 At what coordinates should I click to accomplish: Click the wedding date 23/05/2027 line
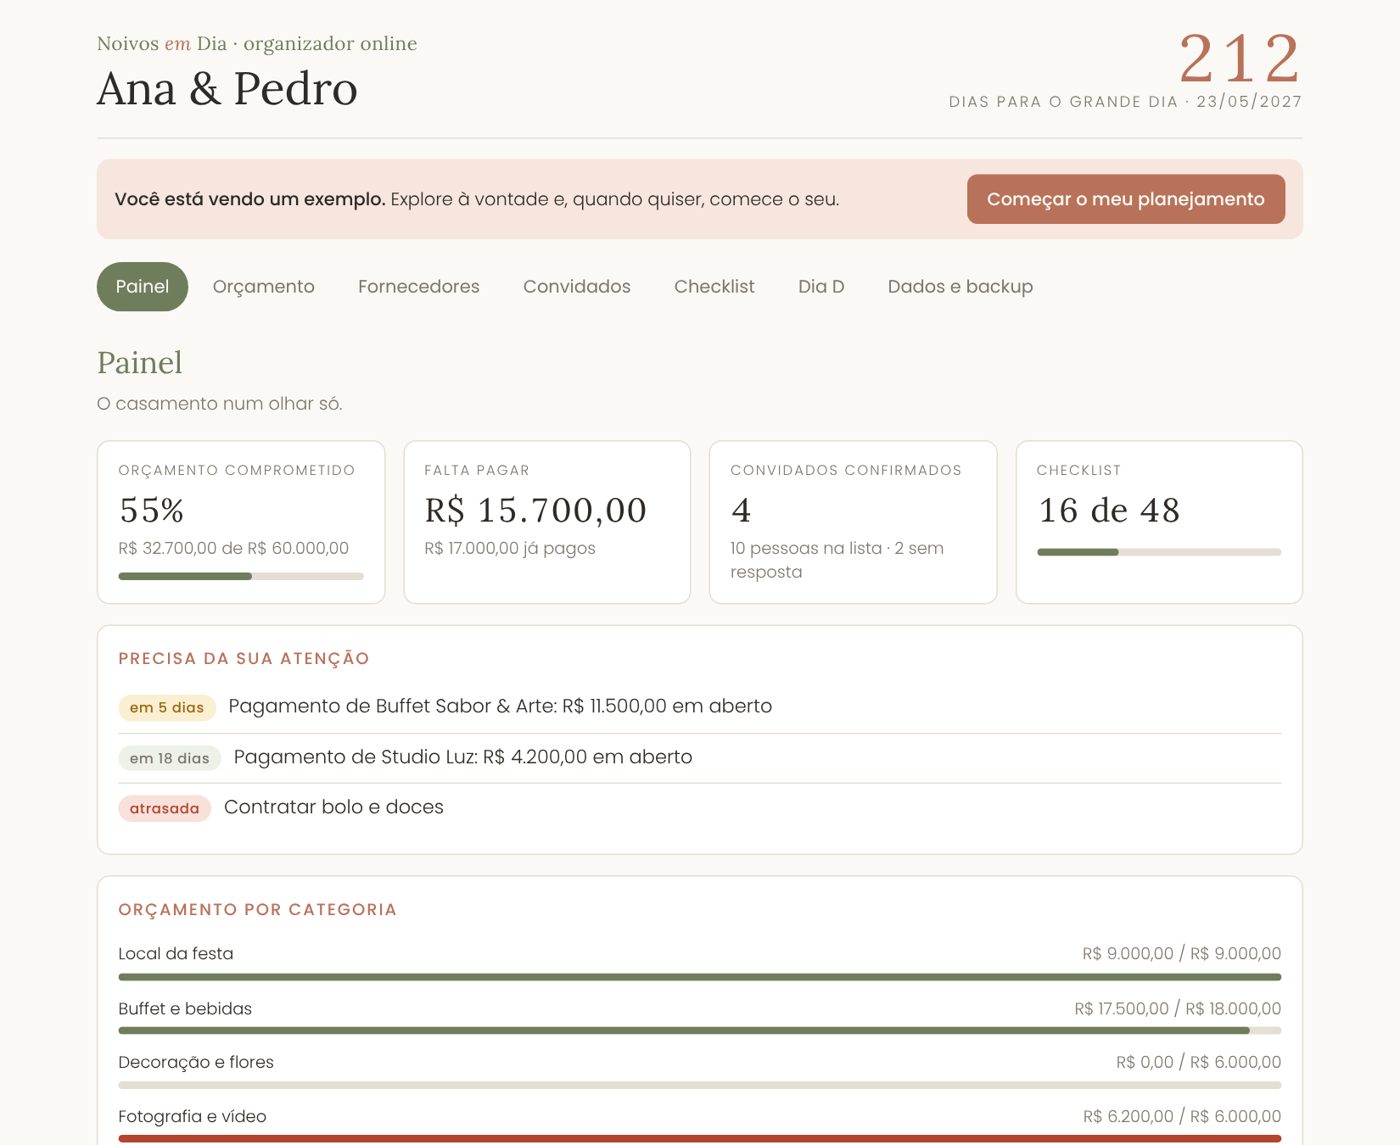[x=1125, y=102]
